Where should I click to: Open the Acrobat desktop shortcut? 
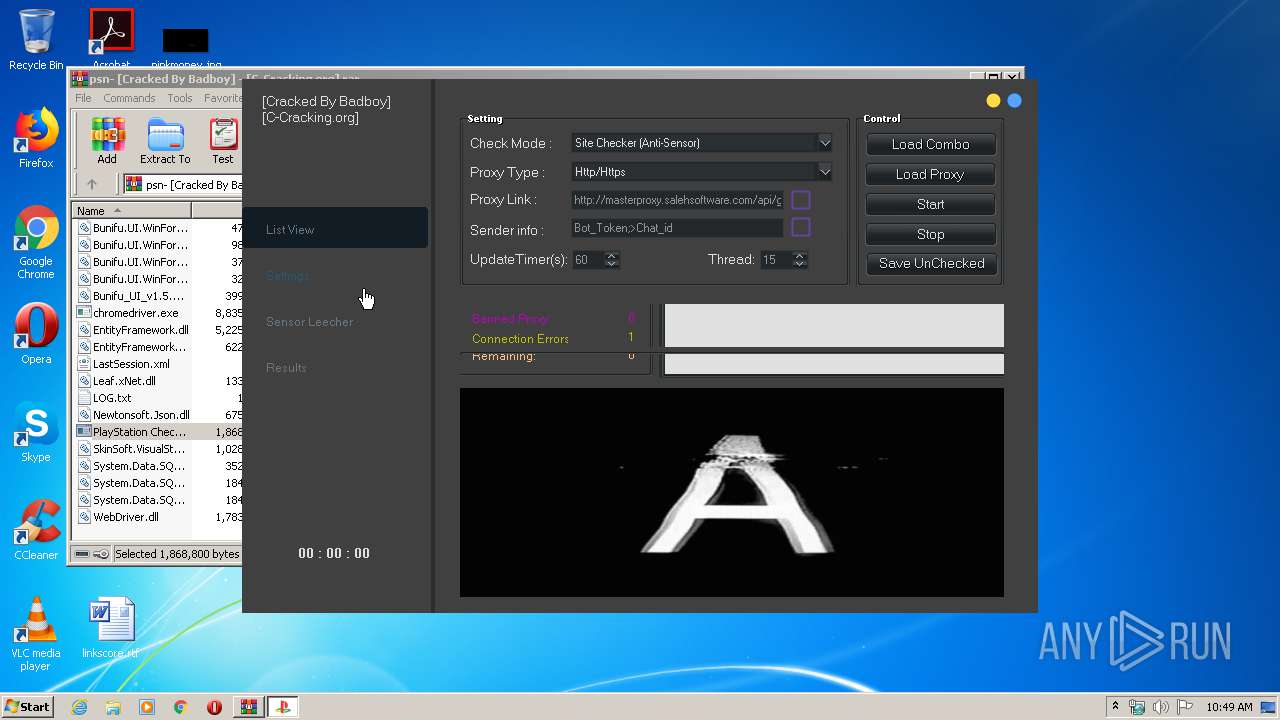point(111,40)
